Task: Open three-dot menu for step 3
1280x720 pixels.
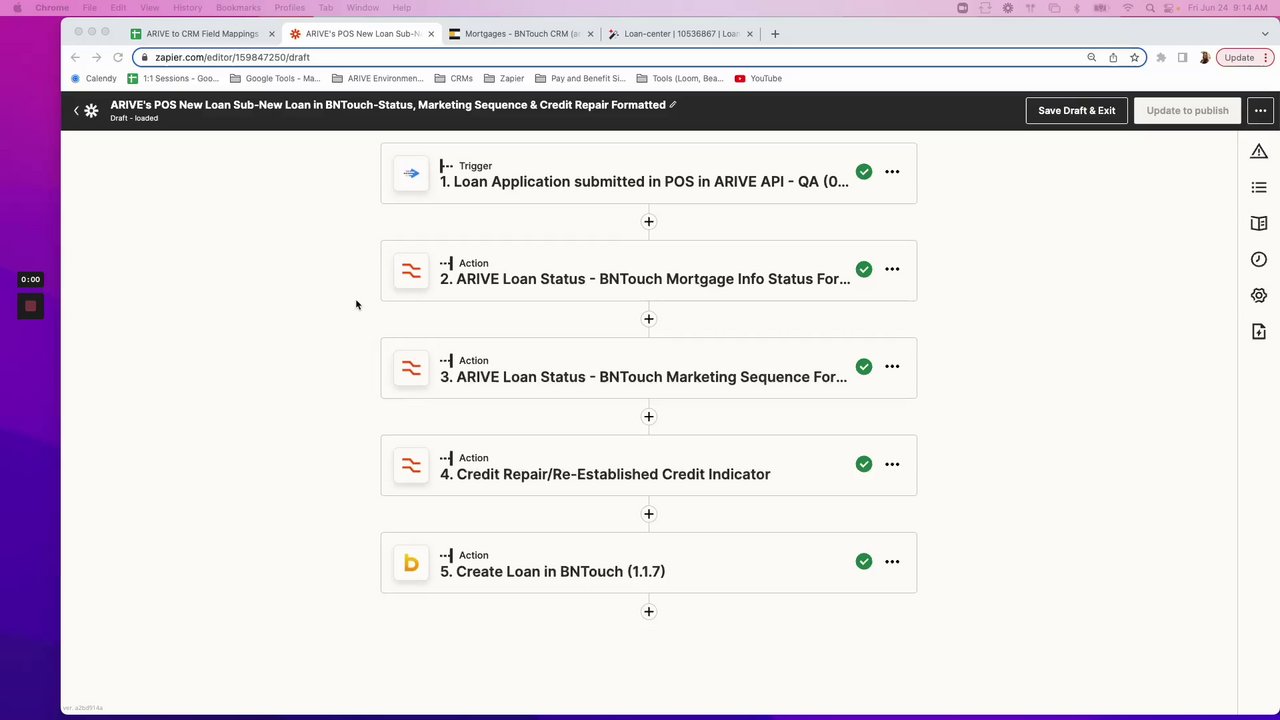Action: tap(892, 367)
